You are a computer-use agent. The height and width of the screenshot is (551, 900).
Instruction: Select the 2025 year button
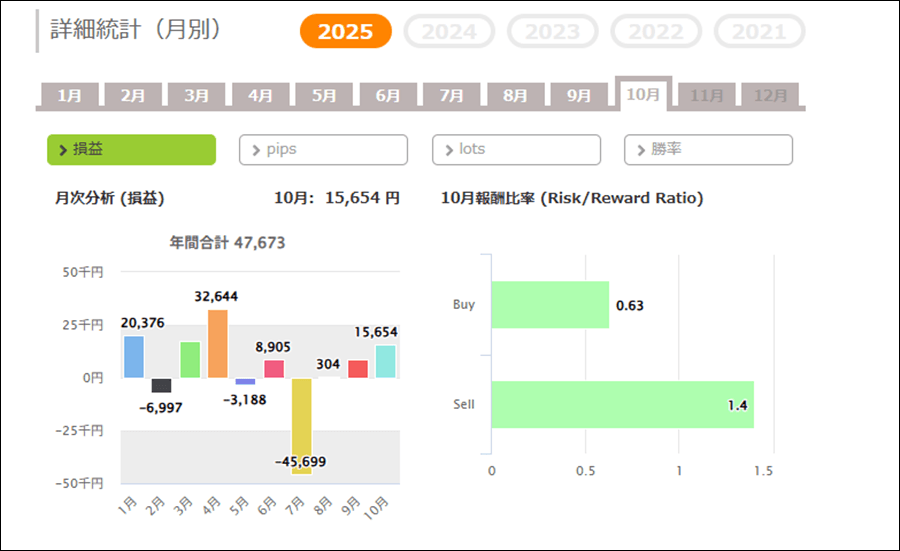click(x=346, y=32)
